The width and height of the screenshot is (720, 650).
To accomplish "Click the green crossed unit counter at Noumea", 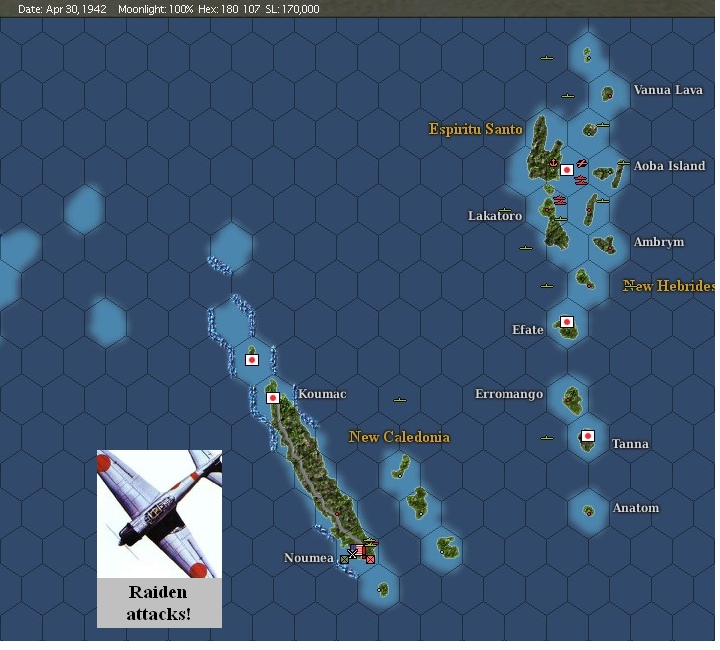I will click(x=344, y=559).
